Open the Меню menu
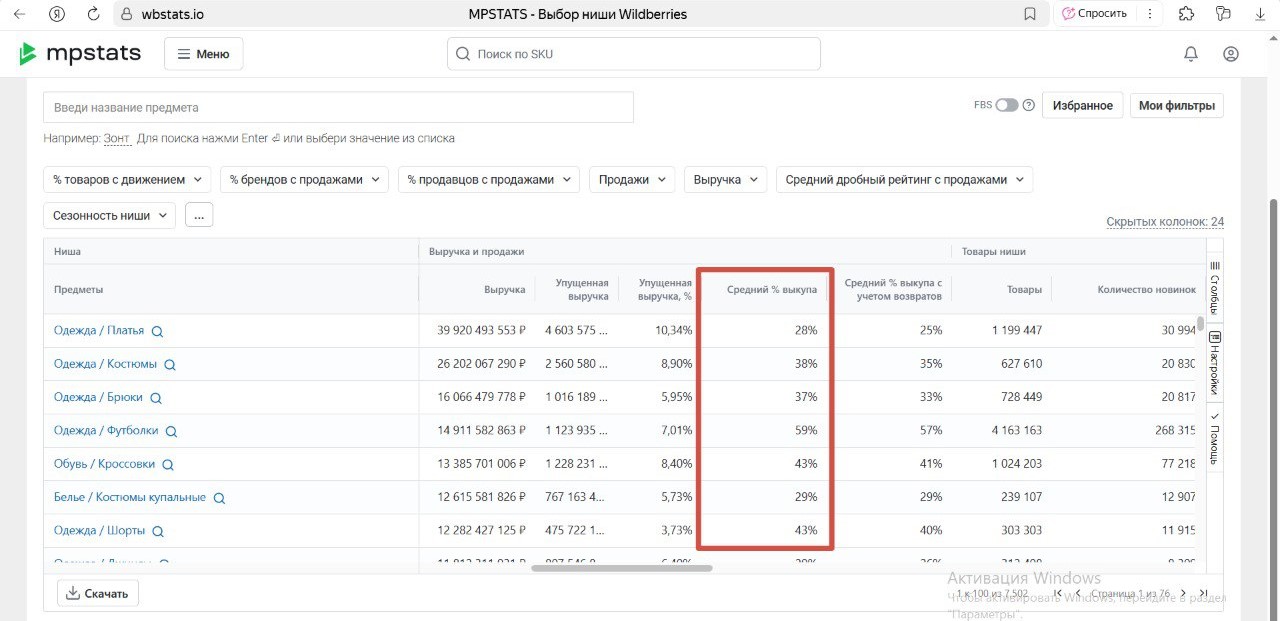 click(x=203, y=53)
